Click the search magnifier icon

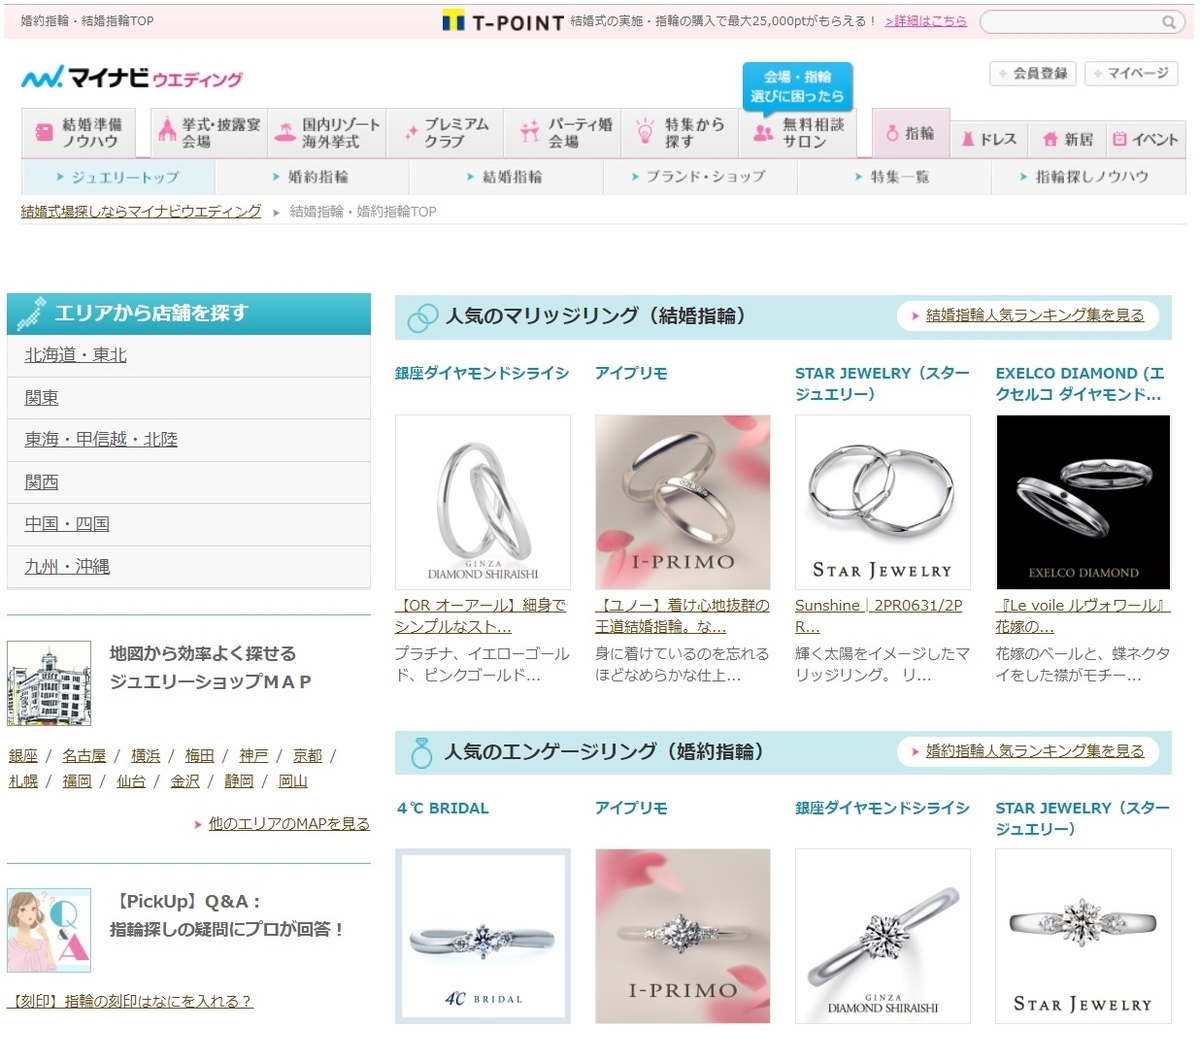point(1168,22)
